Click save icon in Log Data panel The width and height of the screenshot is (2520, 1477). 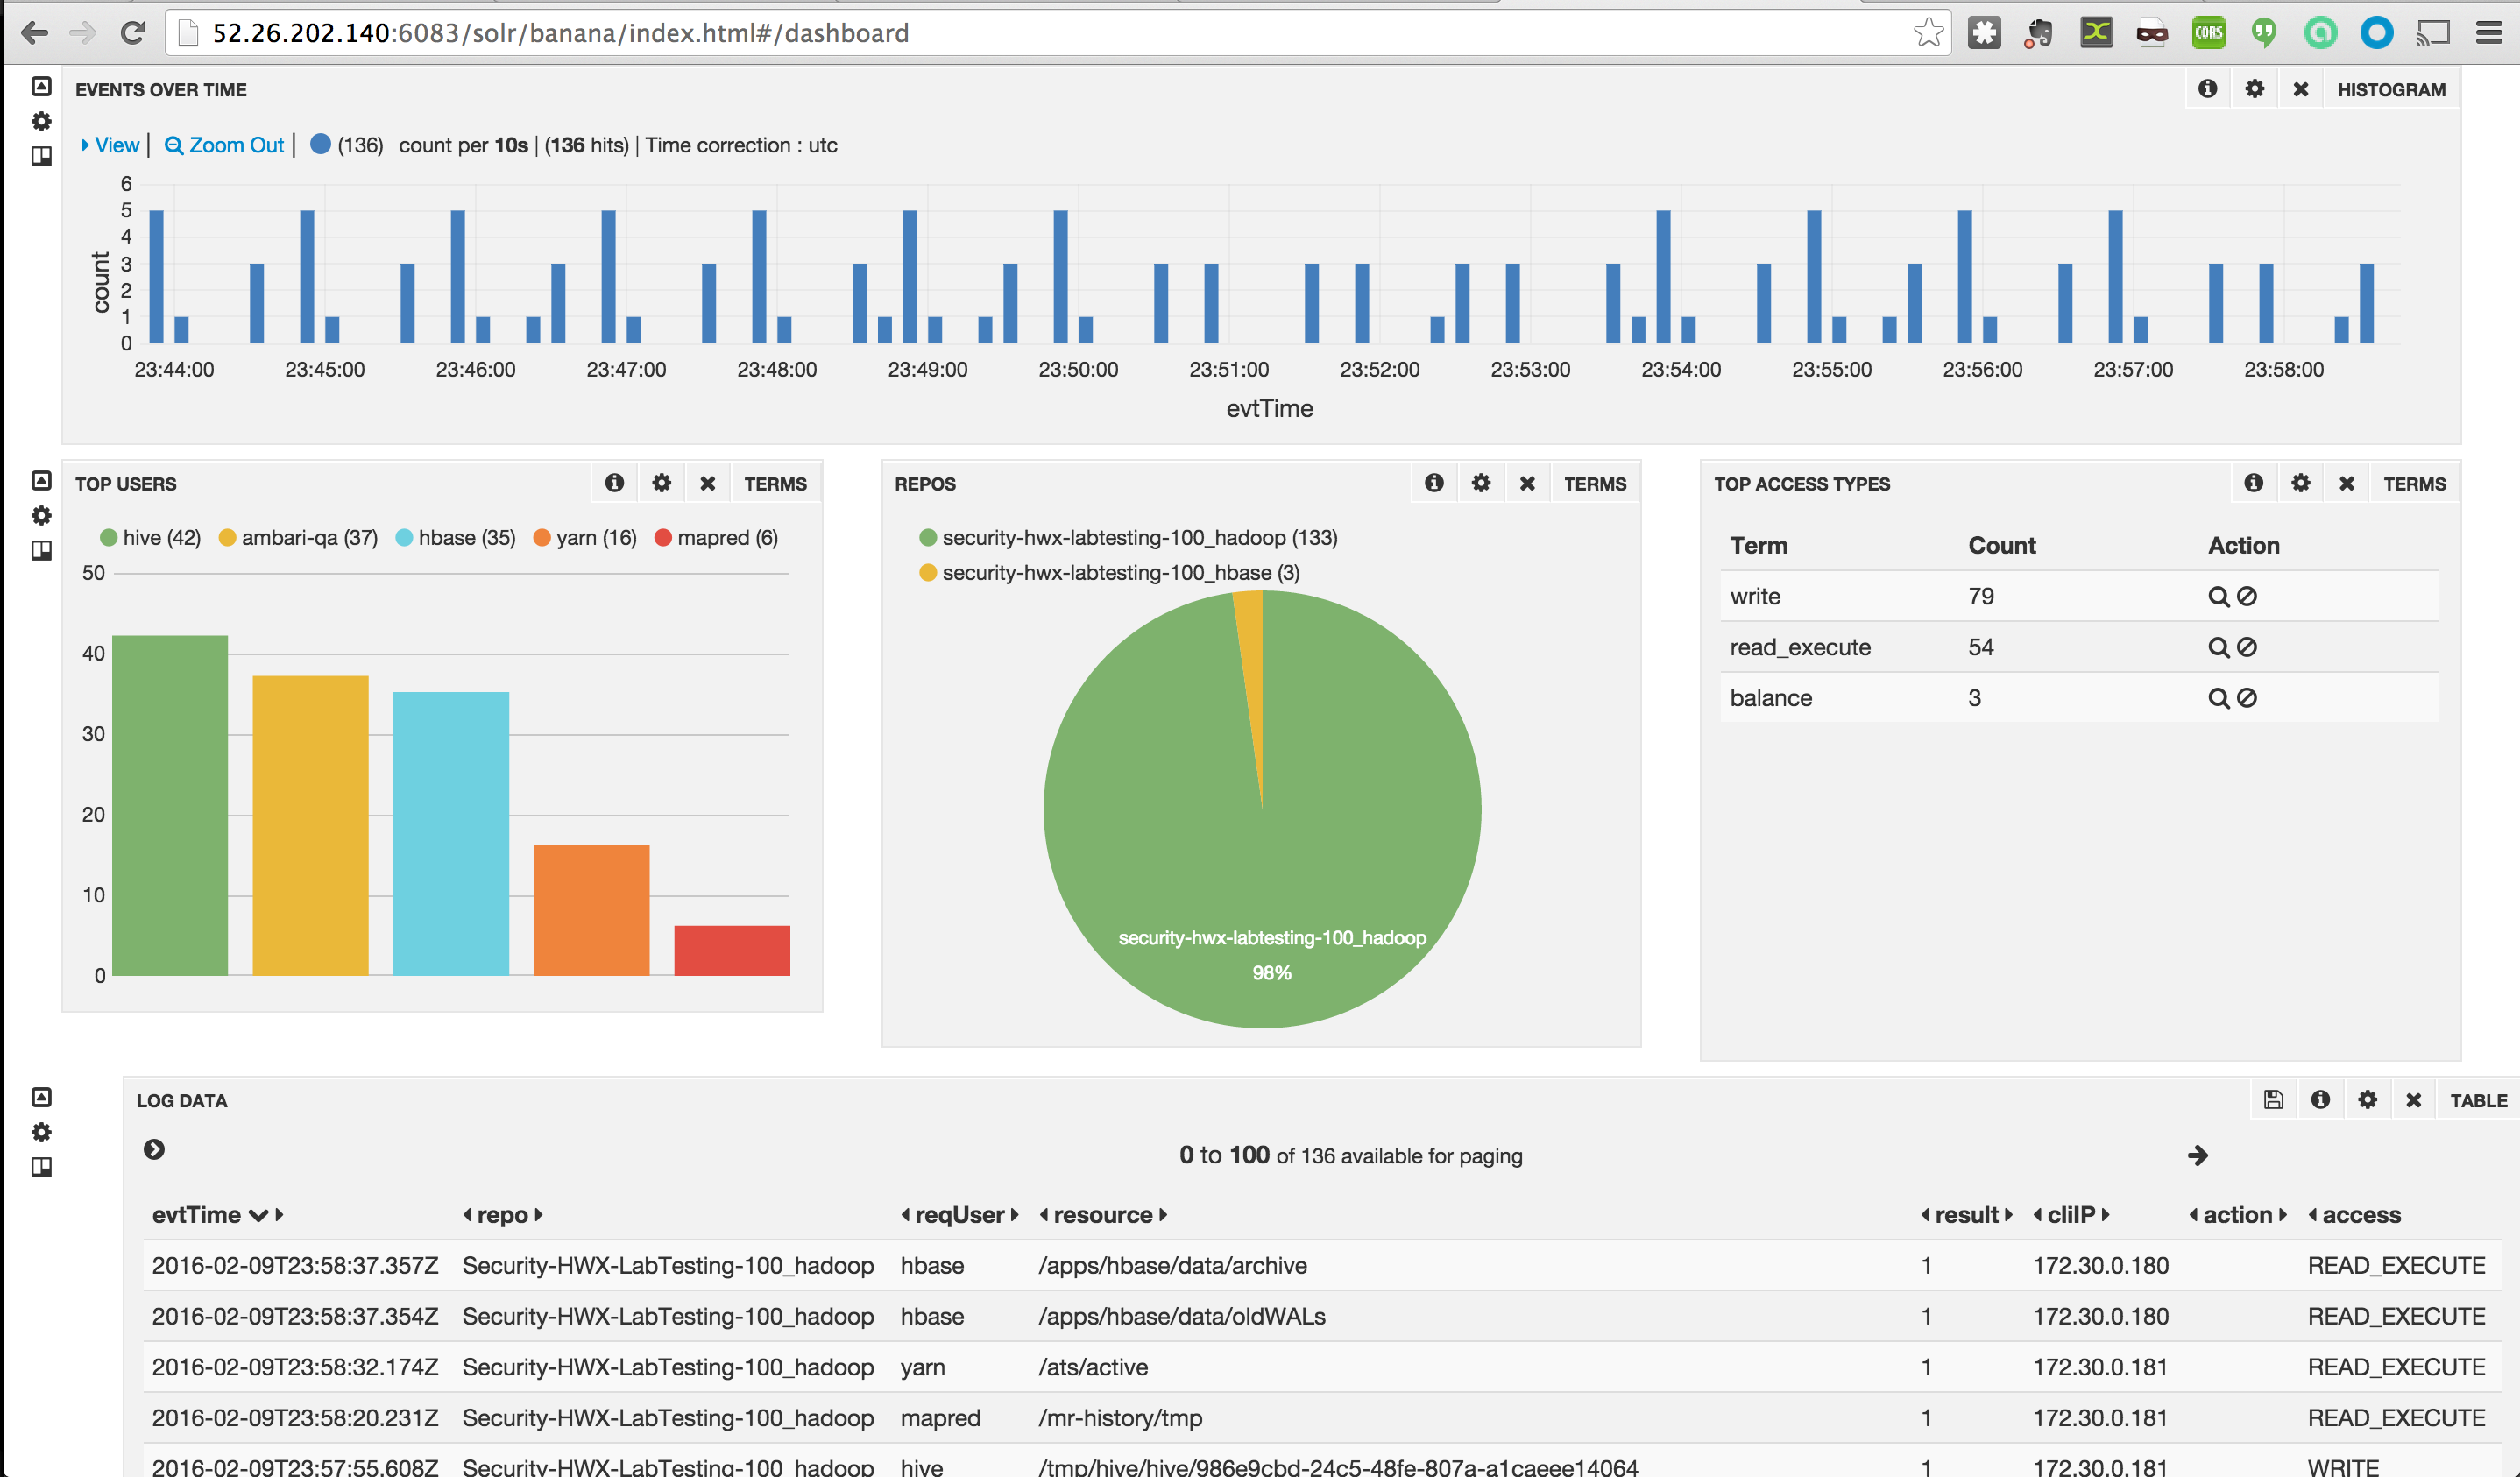tap(2273, 1100)
